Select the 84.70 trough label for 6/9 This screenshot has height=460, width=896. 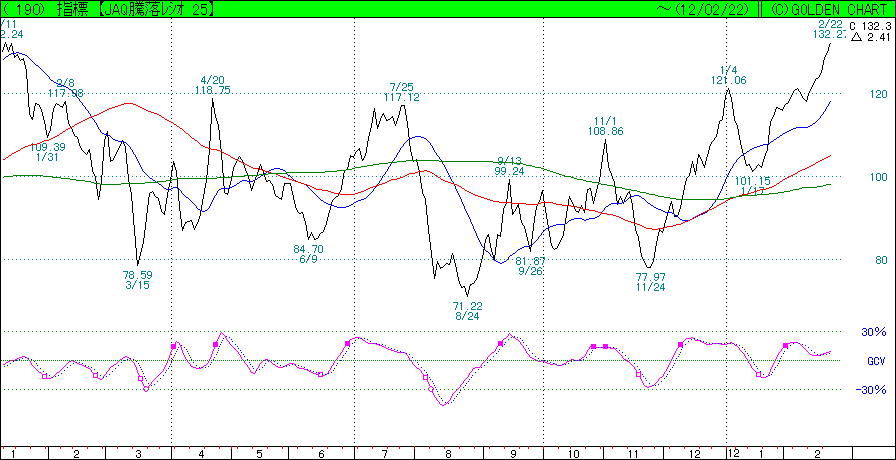308,249
